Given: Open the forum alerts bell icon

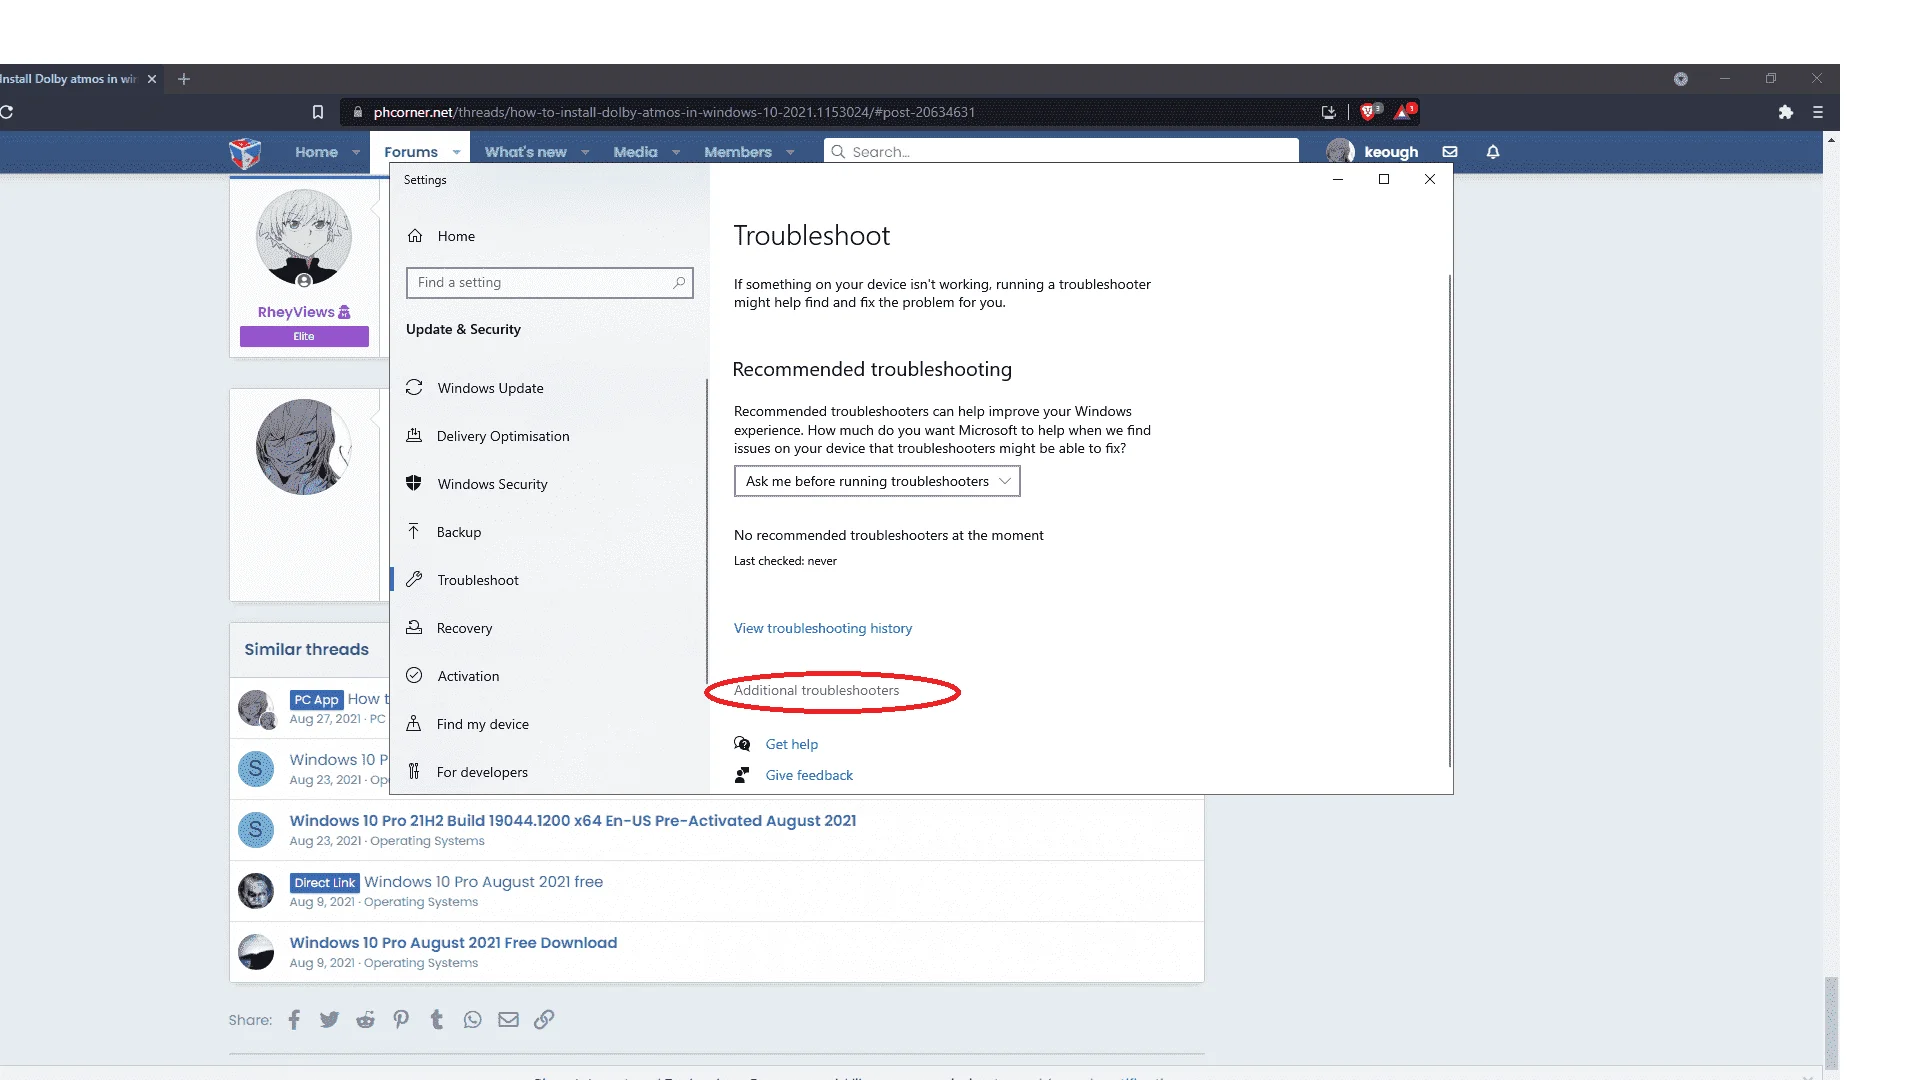Looking at the screenshot, I should click(1493, 152).
